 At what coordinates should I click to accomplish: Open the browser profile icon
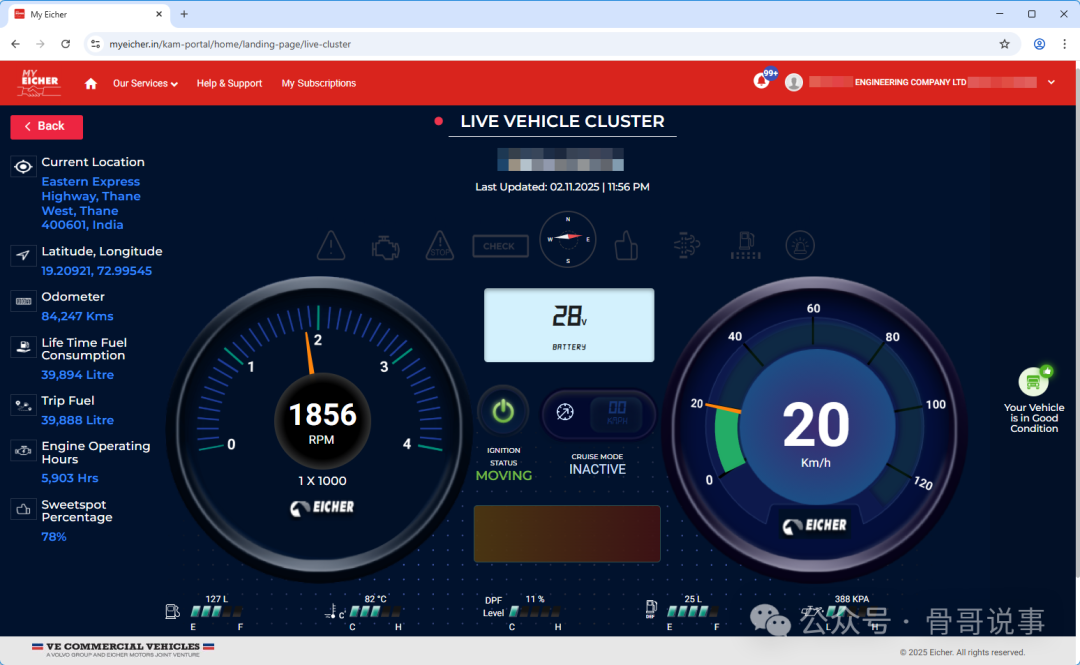tap(1039, 44)
